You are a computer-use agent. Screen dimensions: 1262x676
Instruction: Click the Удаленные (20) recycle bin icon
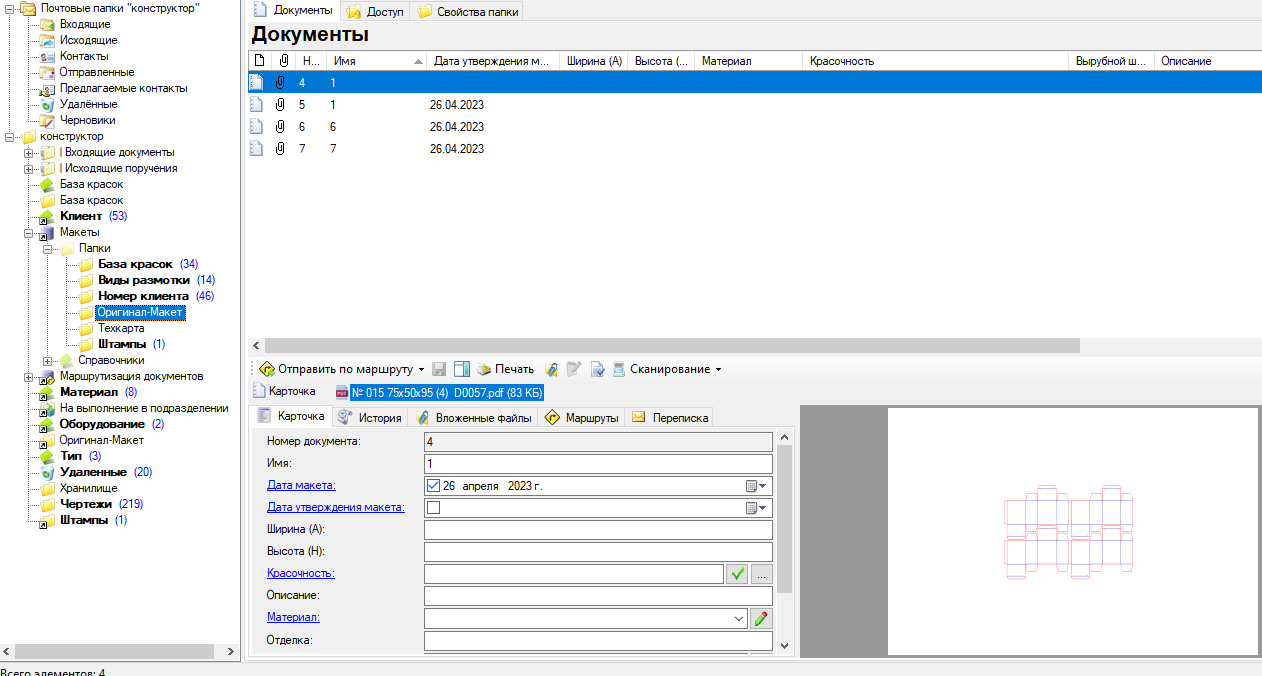click(x=47, y=472)
